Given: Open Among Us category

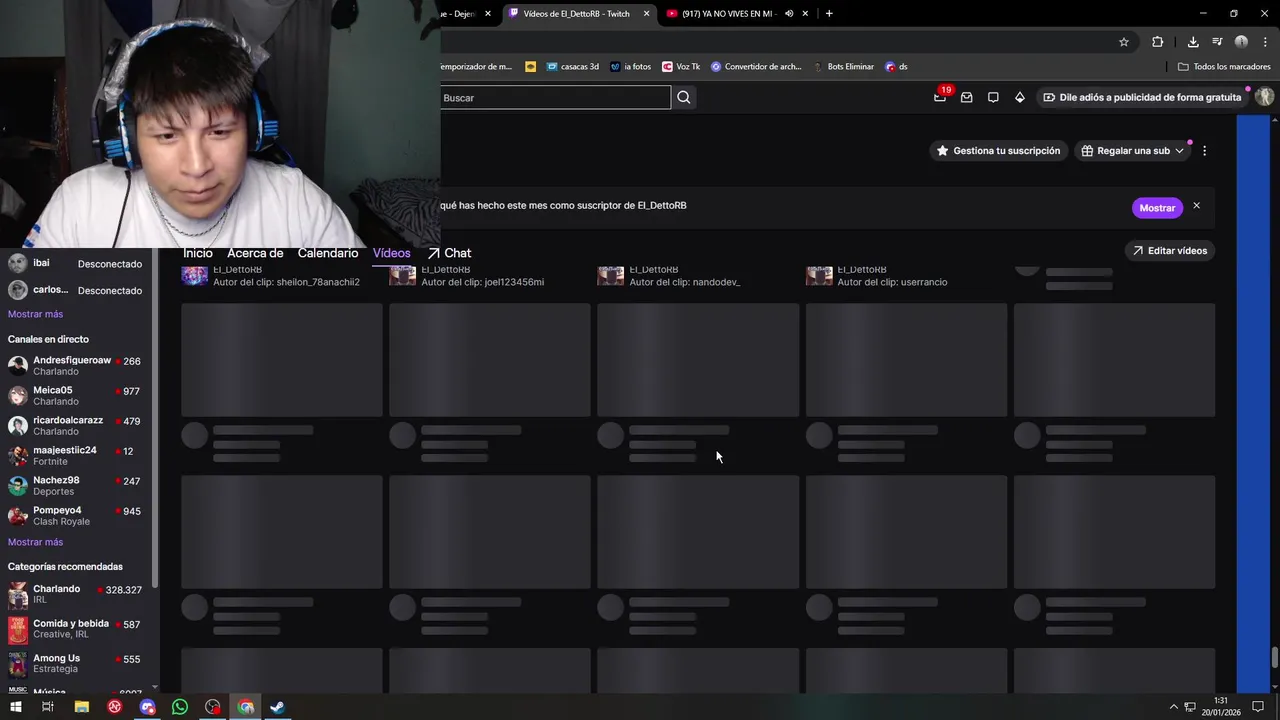Looking at the screenshot, I should point(76,664).
